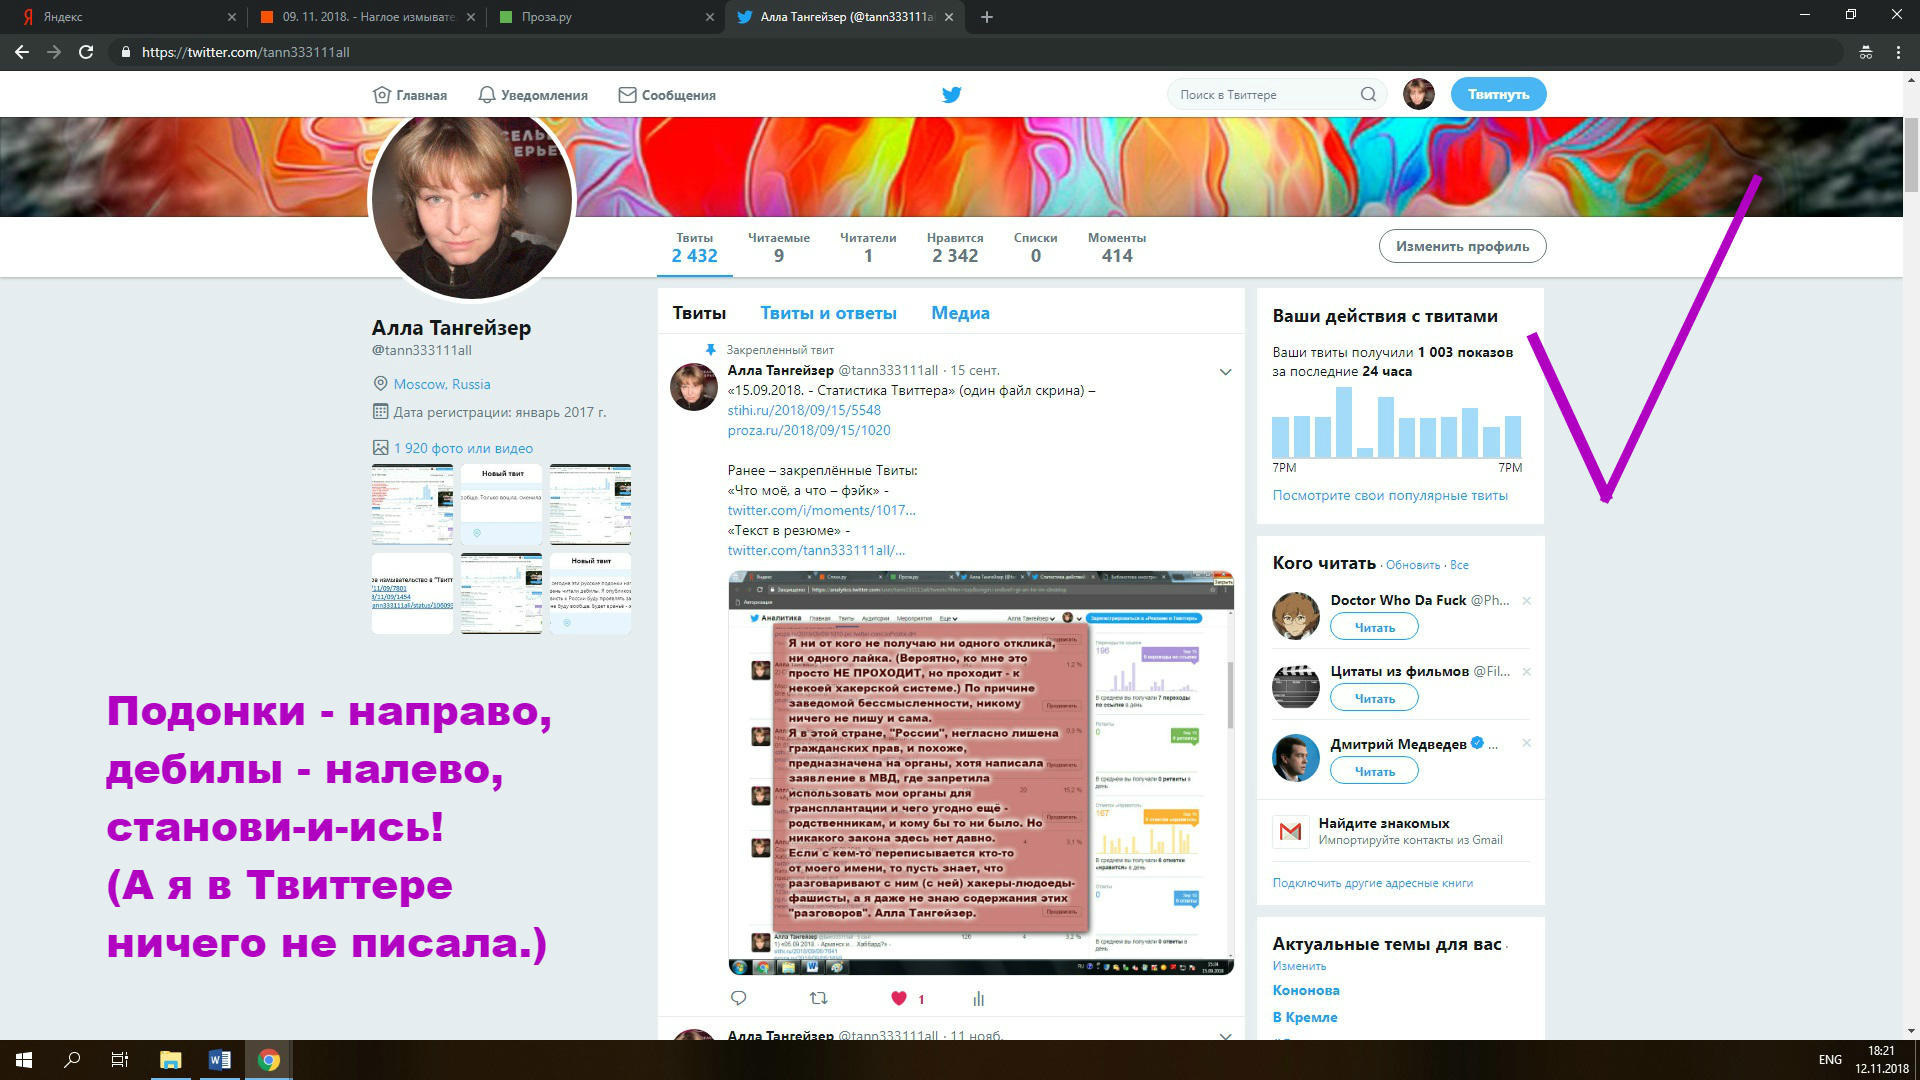Open Нравится 2 342 stat
Screen dimensions: 1920x1080
[x=955, y=247]
